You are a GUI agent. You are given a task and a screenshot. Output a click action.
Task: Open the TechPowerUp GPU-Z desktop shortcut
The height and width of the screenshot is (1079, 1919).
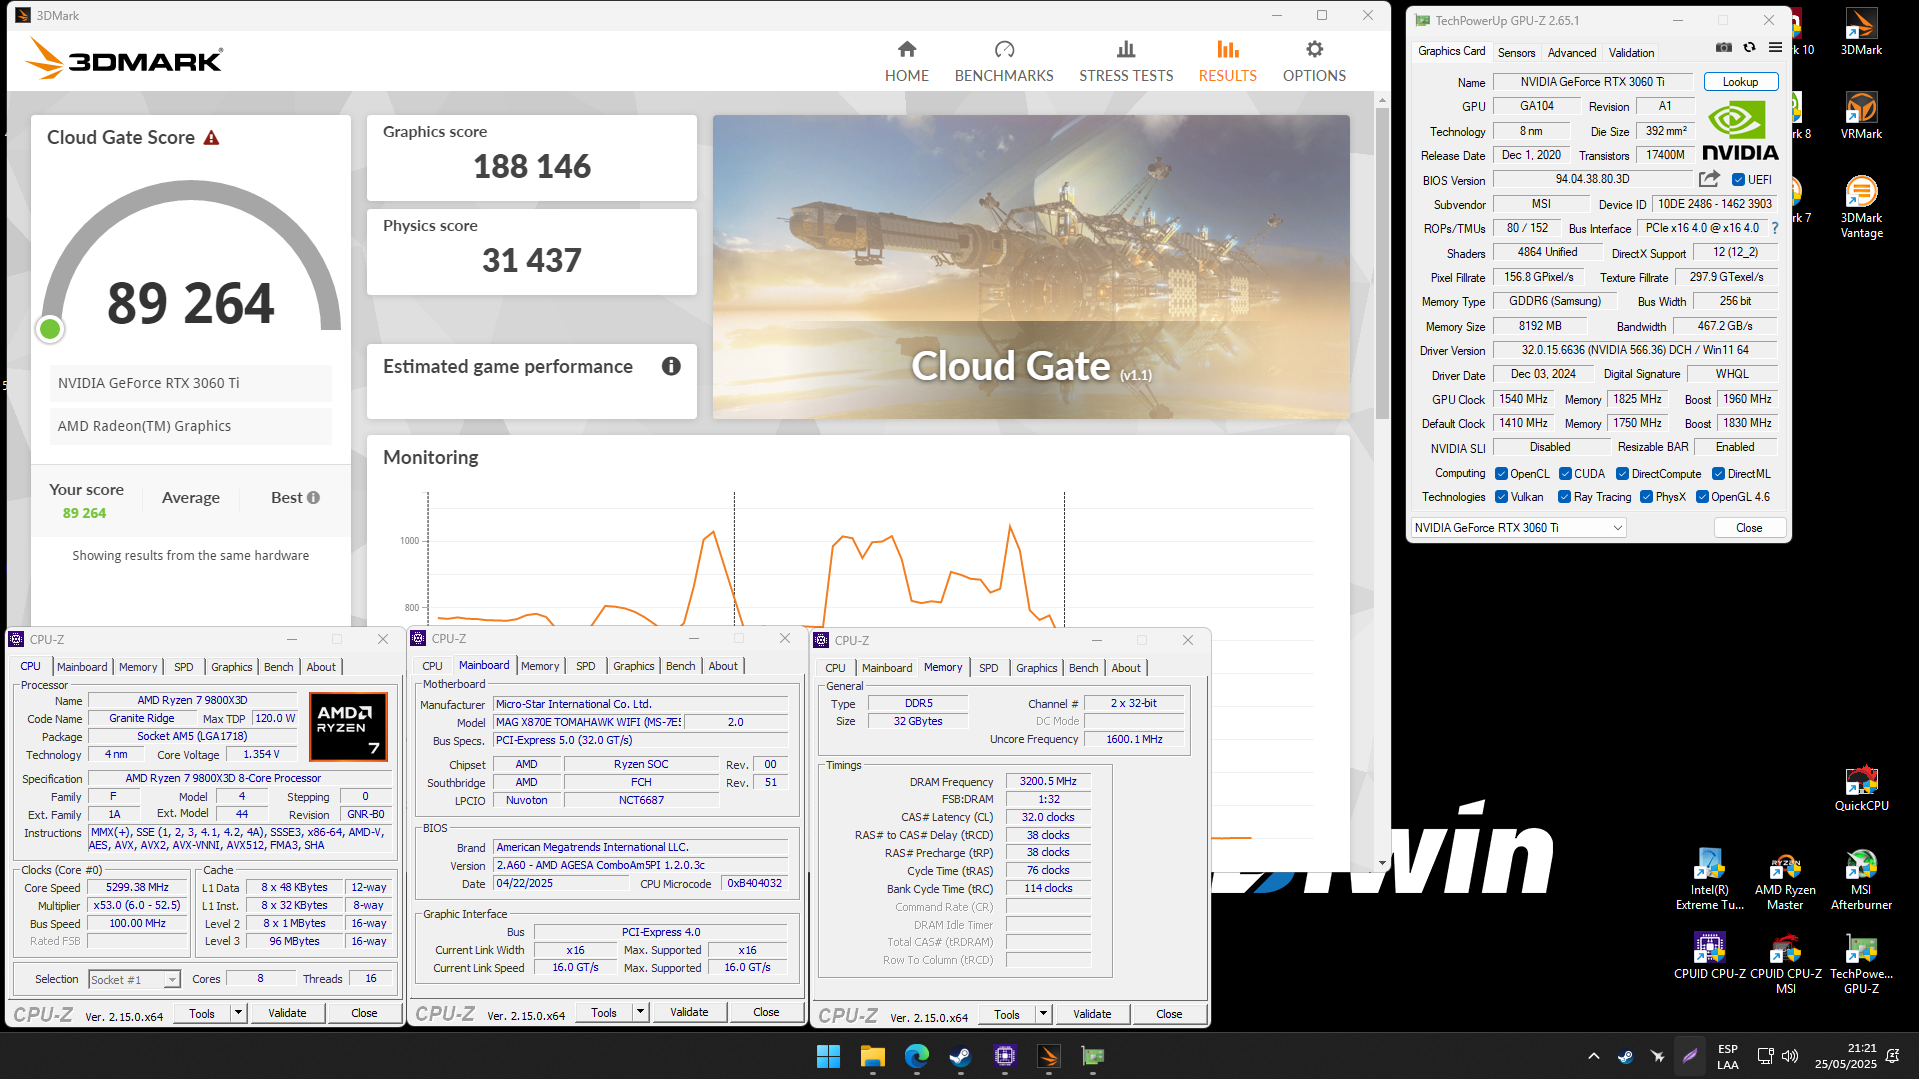(1861, 963)
